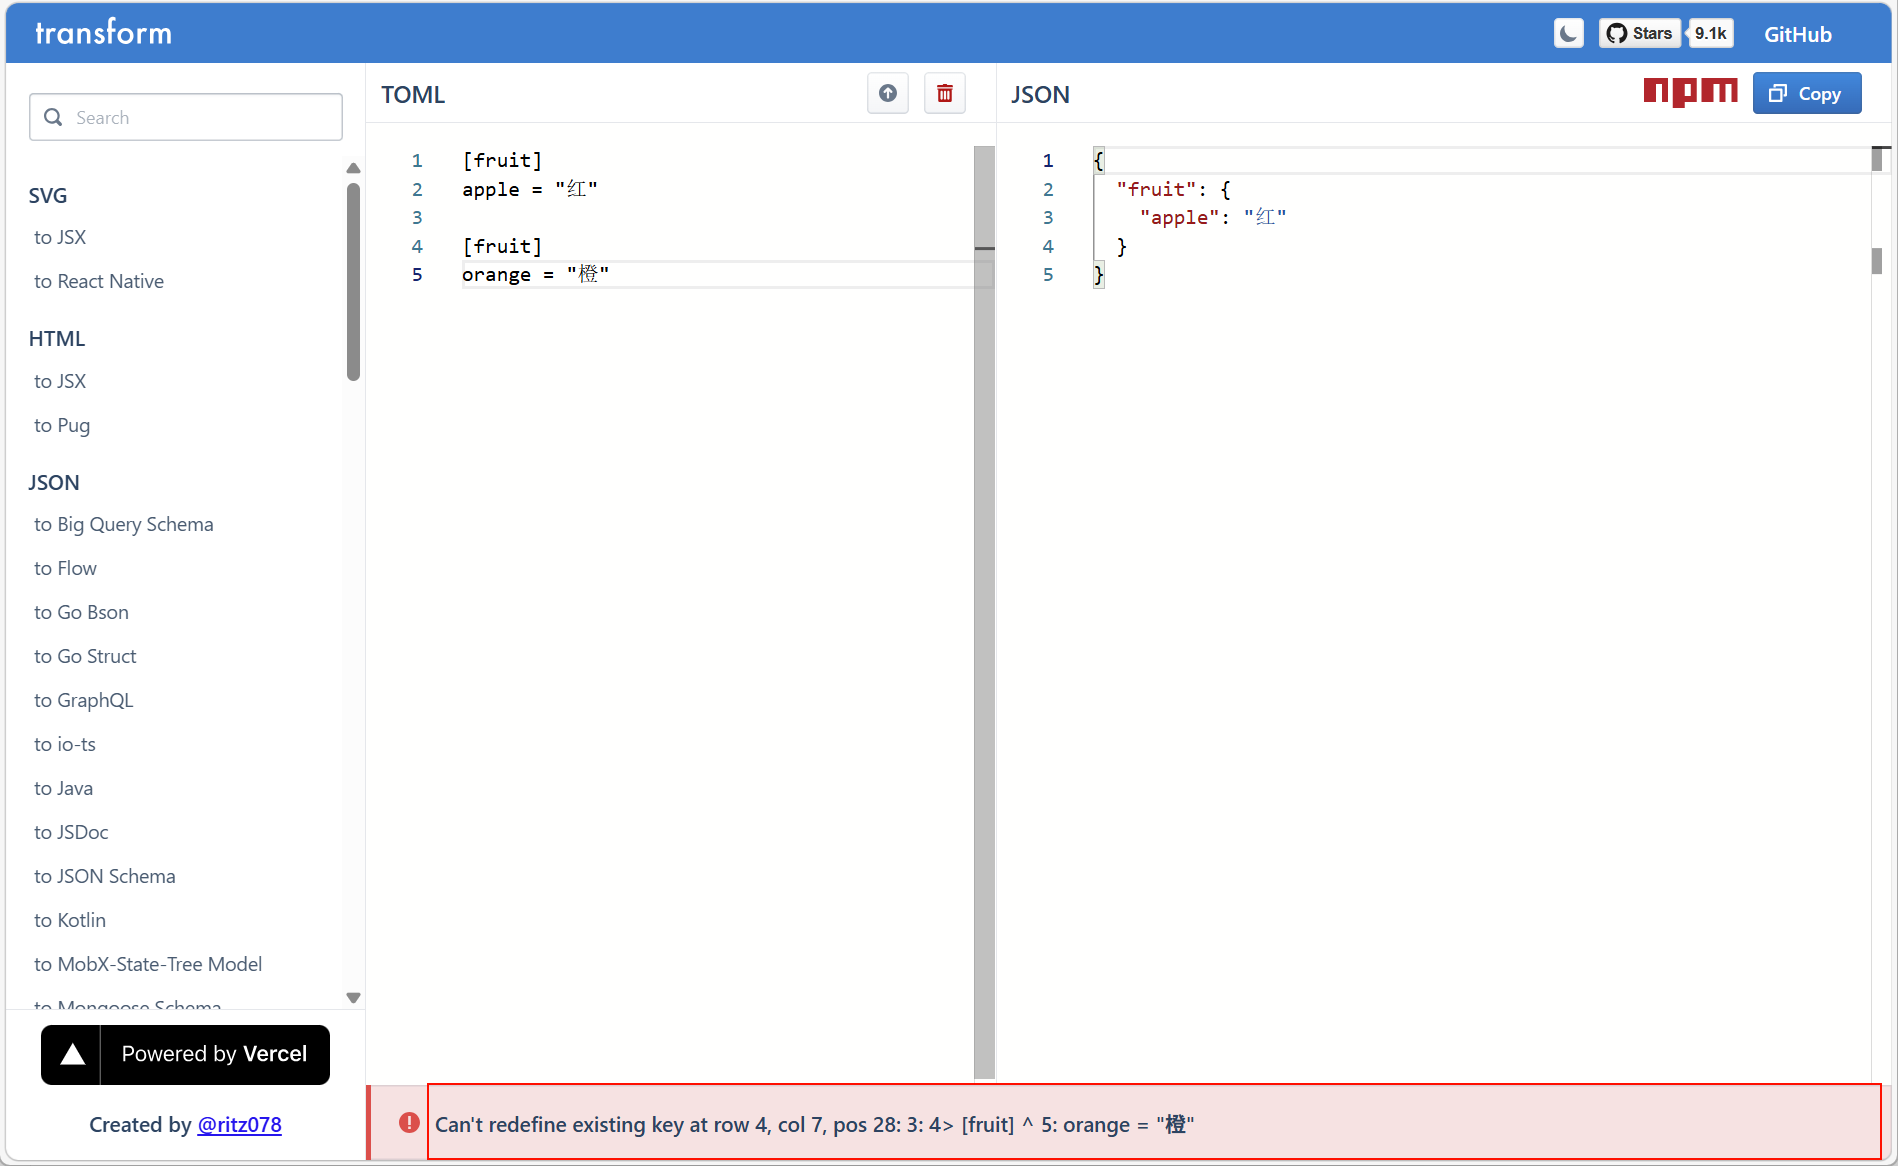The width and height of the screenshot is (1898, 1166).
Task: Open the GitHub link in the header
Action: (x=1797, y=34)
